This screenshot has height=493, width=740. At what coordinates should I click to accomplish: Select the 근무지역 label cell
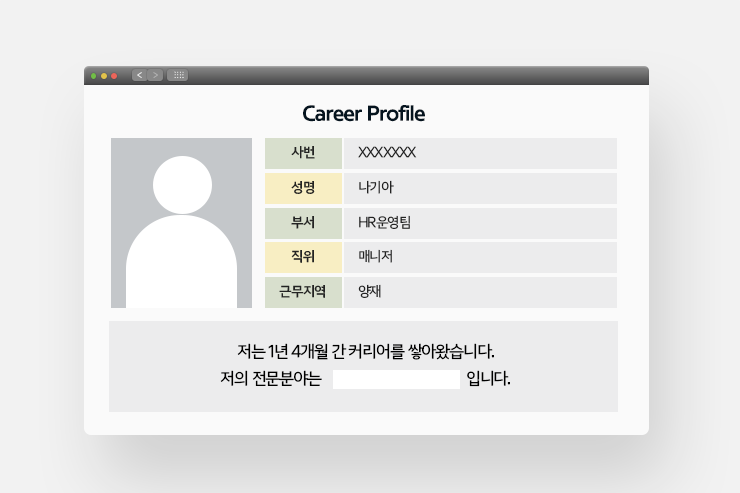(303, 292)
